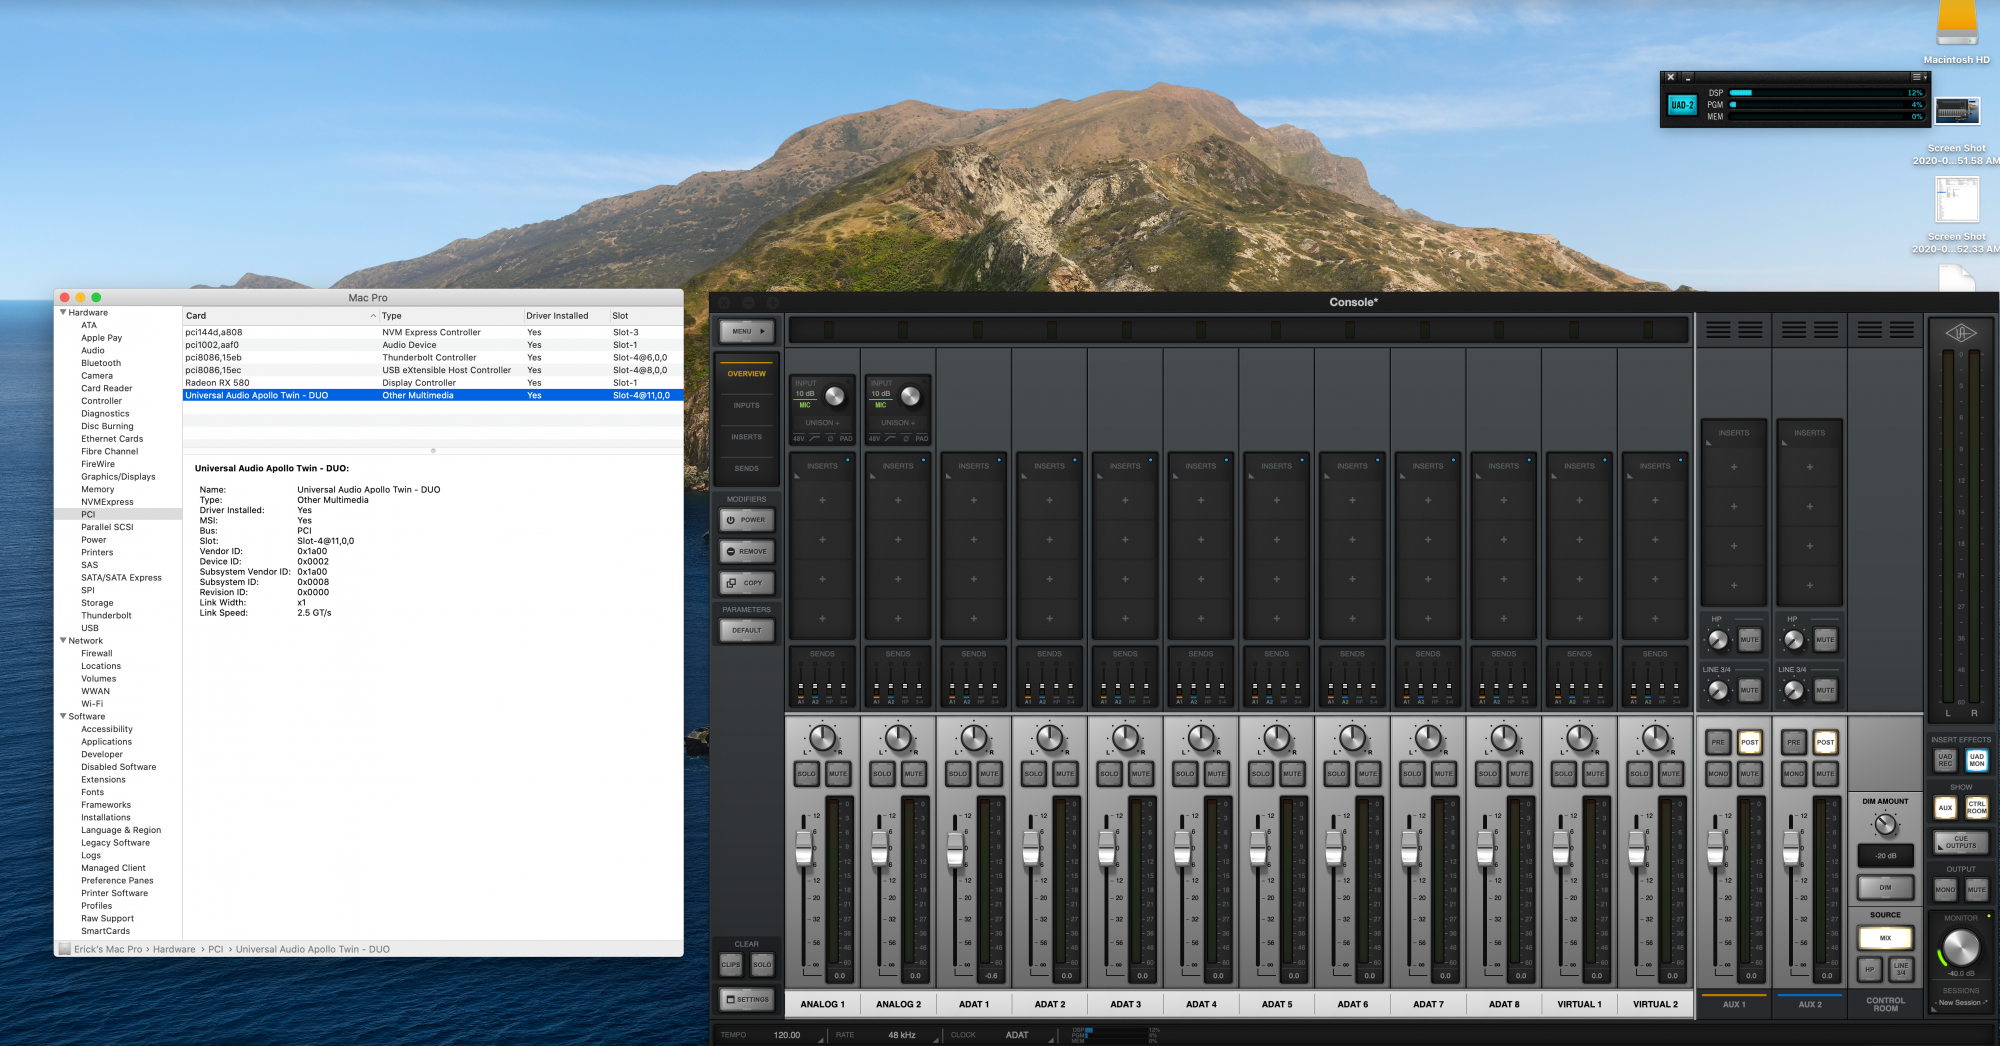Select MIX as control room source
The image size is (2000, 1046).
[1885, 938]
